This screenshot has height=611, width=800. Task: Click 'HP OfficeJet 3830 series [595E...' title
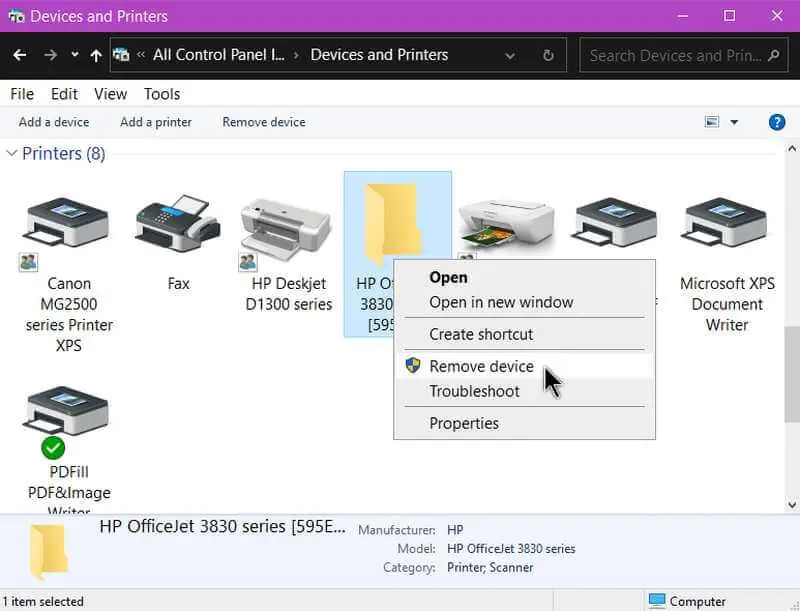[x=222, y=526]
